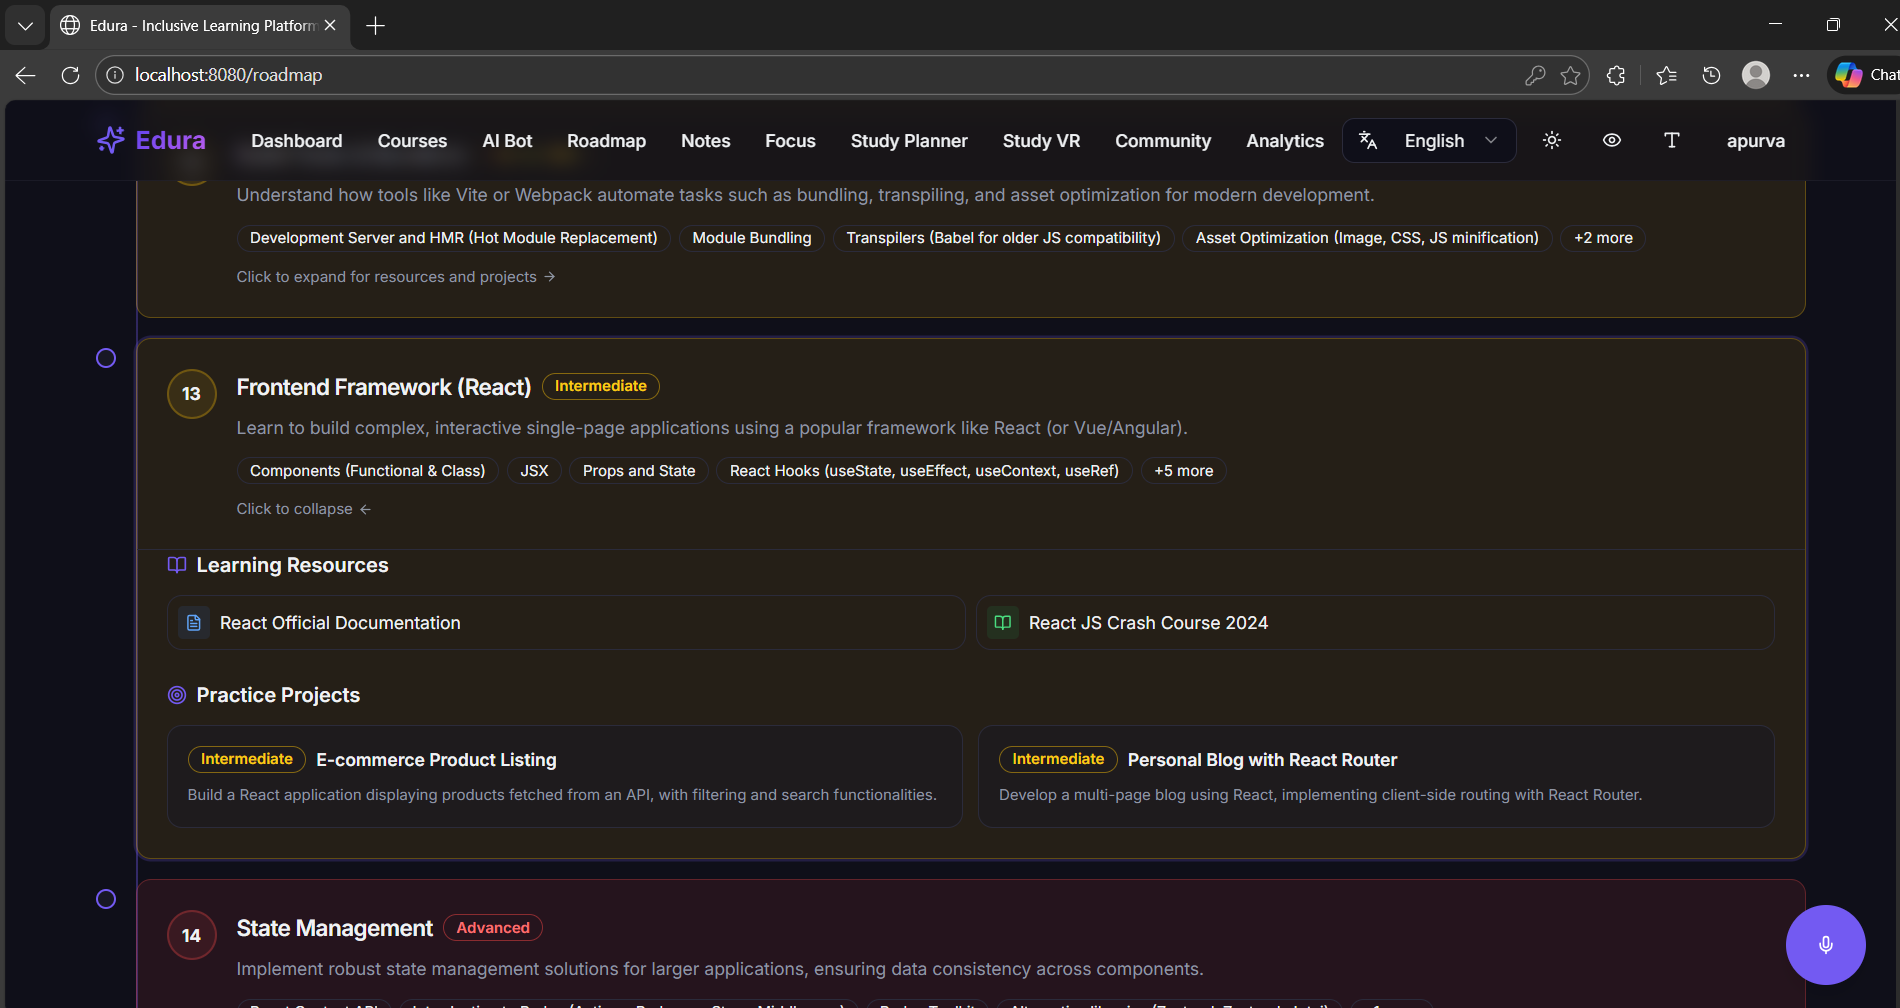Image resolution: width=1900 pixels, height=1008 pixels.
Task: Open the favorites list icon
Action: click(x=1666, y=75)
